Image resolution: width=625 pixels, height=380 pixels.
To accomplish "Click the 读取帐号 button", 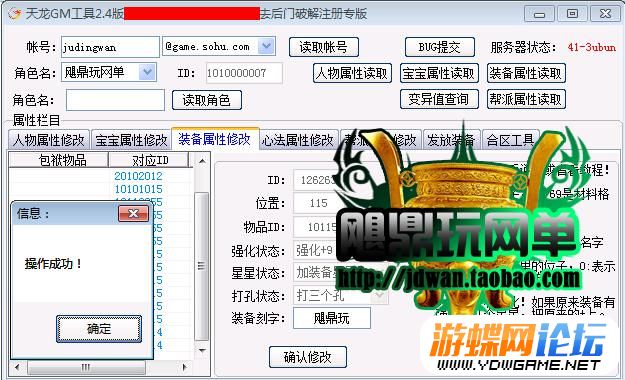I will [324, 47].
